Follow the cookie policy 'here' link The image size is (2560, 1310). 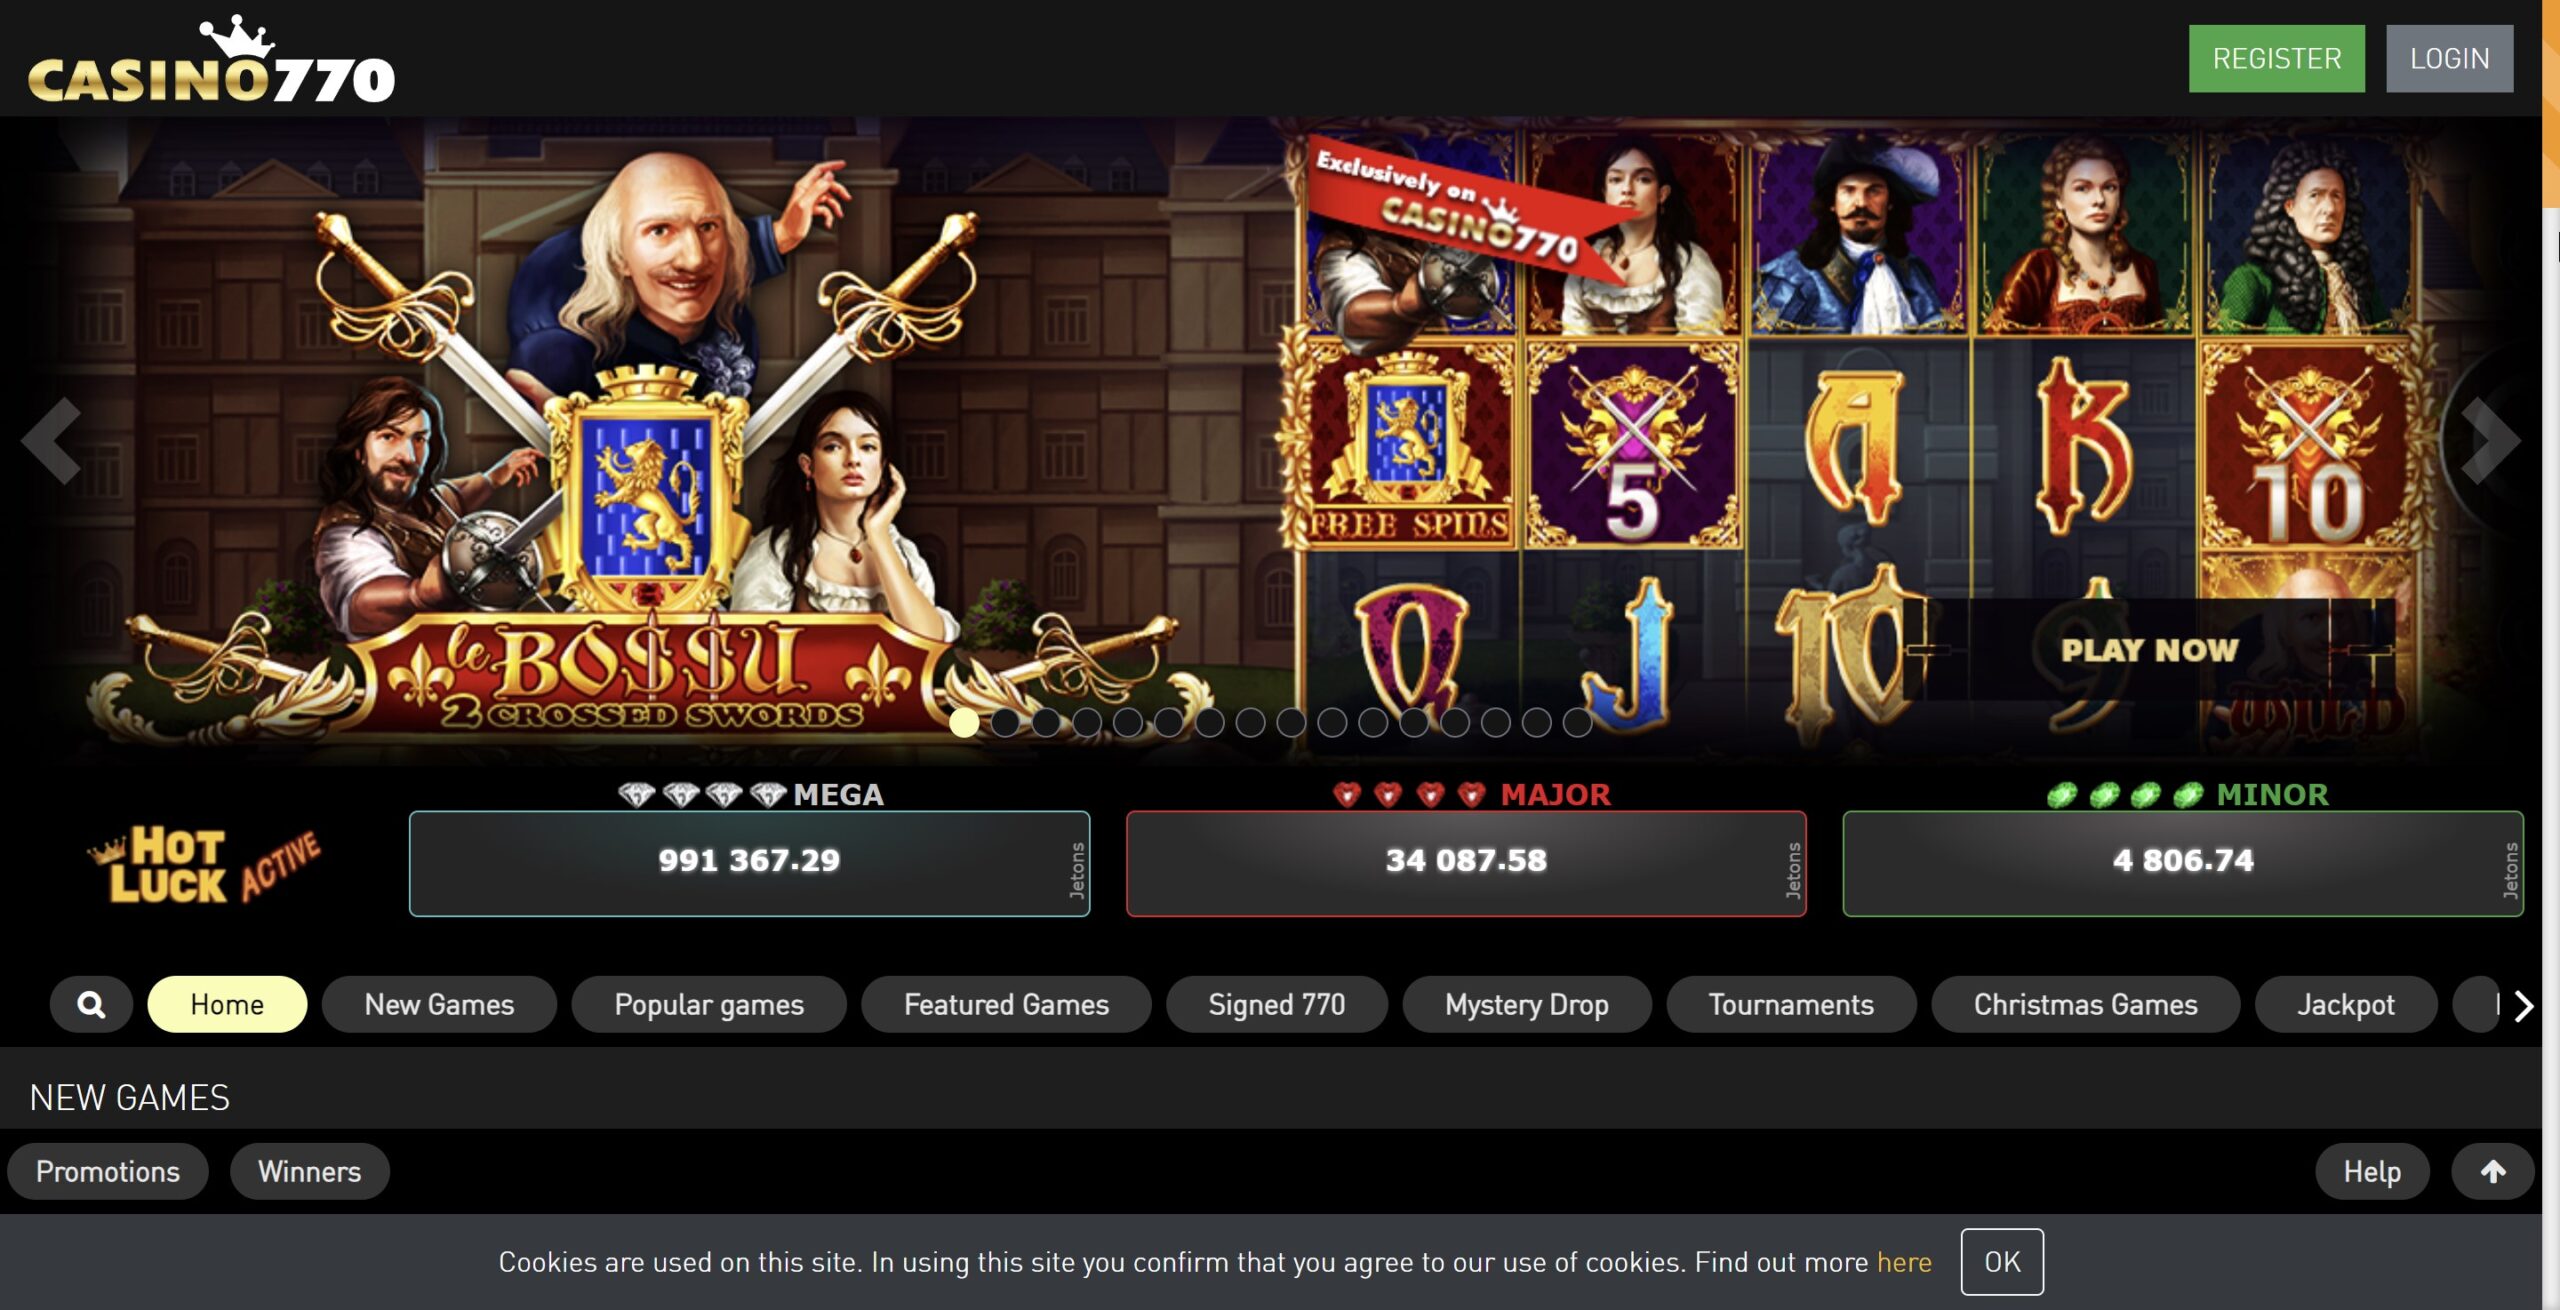(x=1904, y=1262)
